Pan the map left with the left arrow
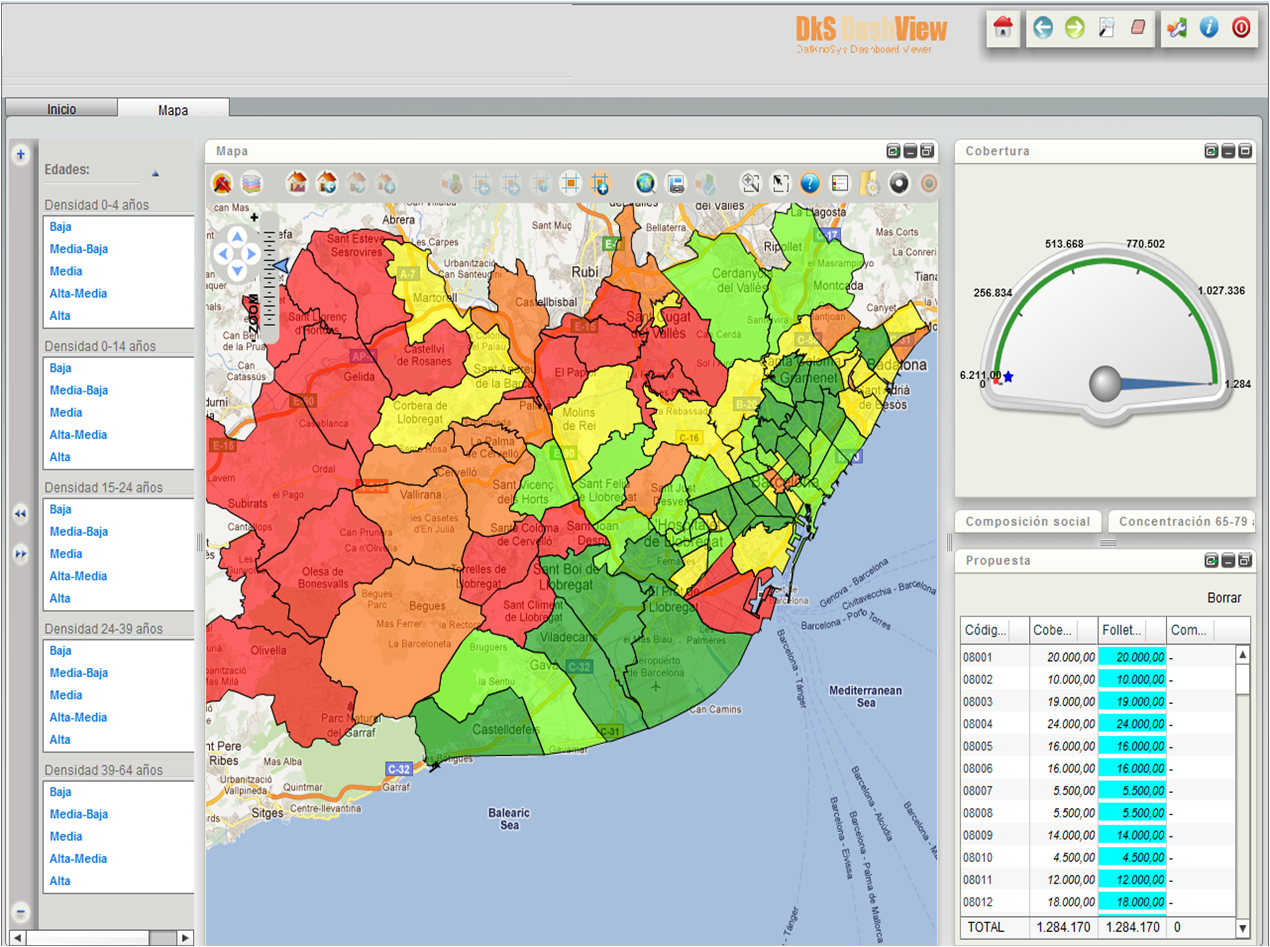The image size is (1270, 947). pos(221,254)
